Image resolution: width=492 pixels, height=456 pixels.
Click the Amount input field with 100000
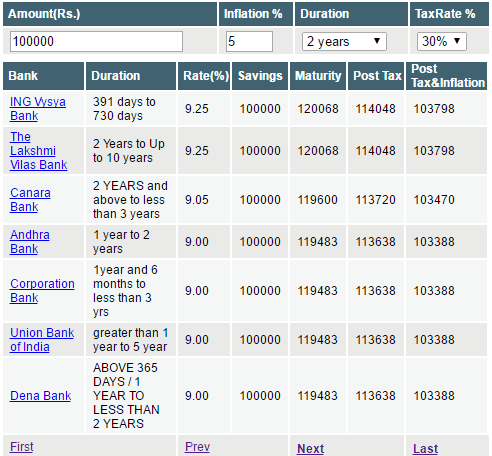(x=96, y=42)
